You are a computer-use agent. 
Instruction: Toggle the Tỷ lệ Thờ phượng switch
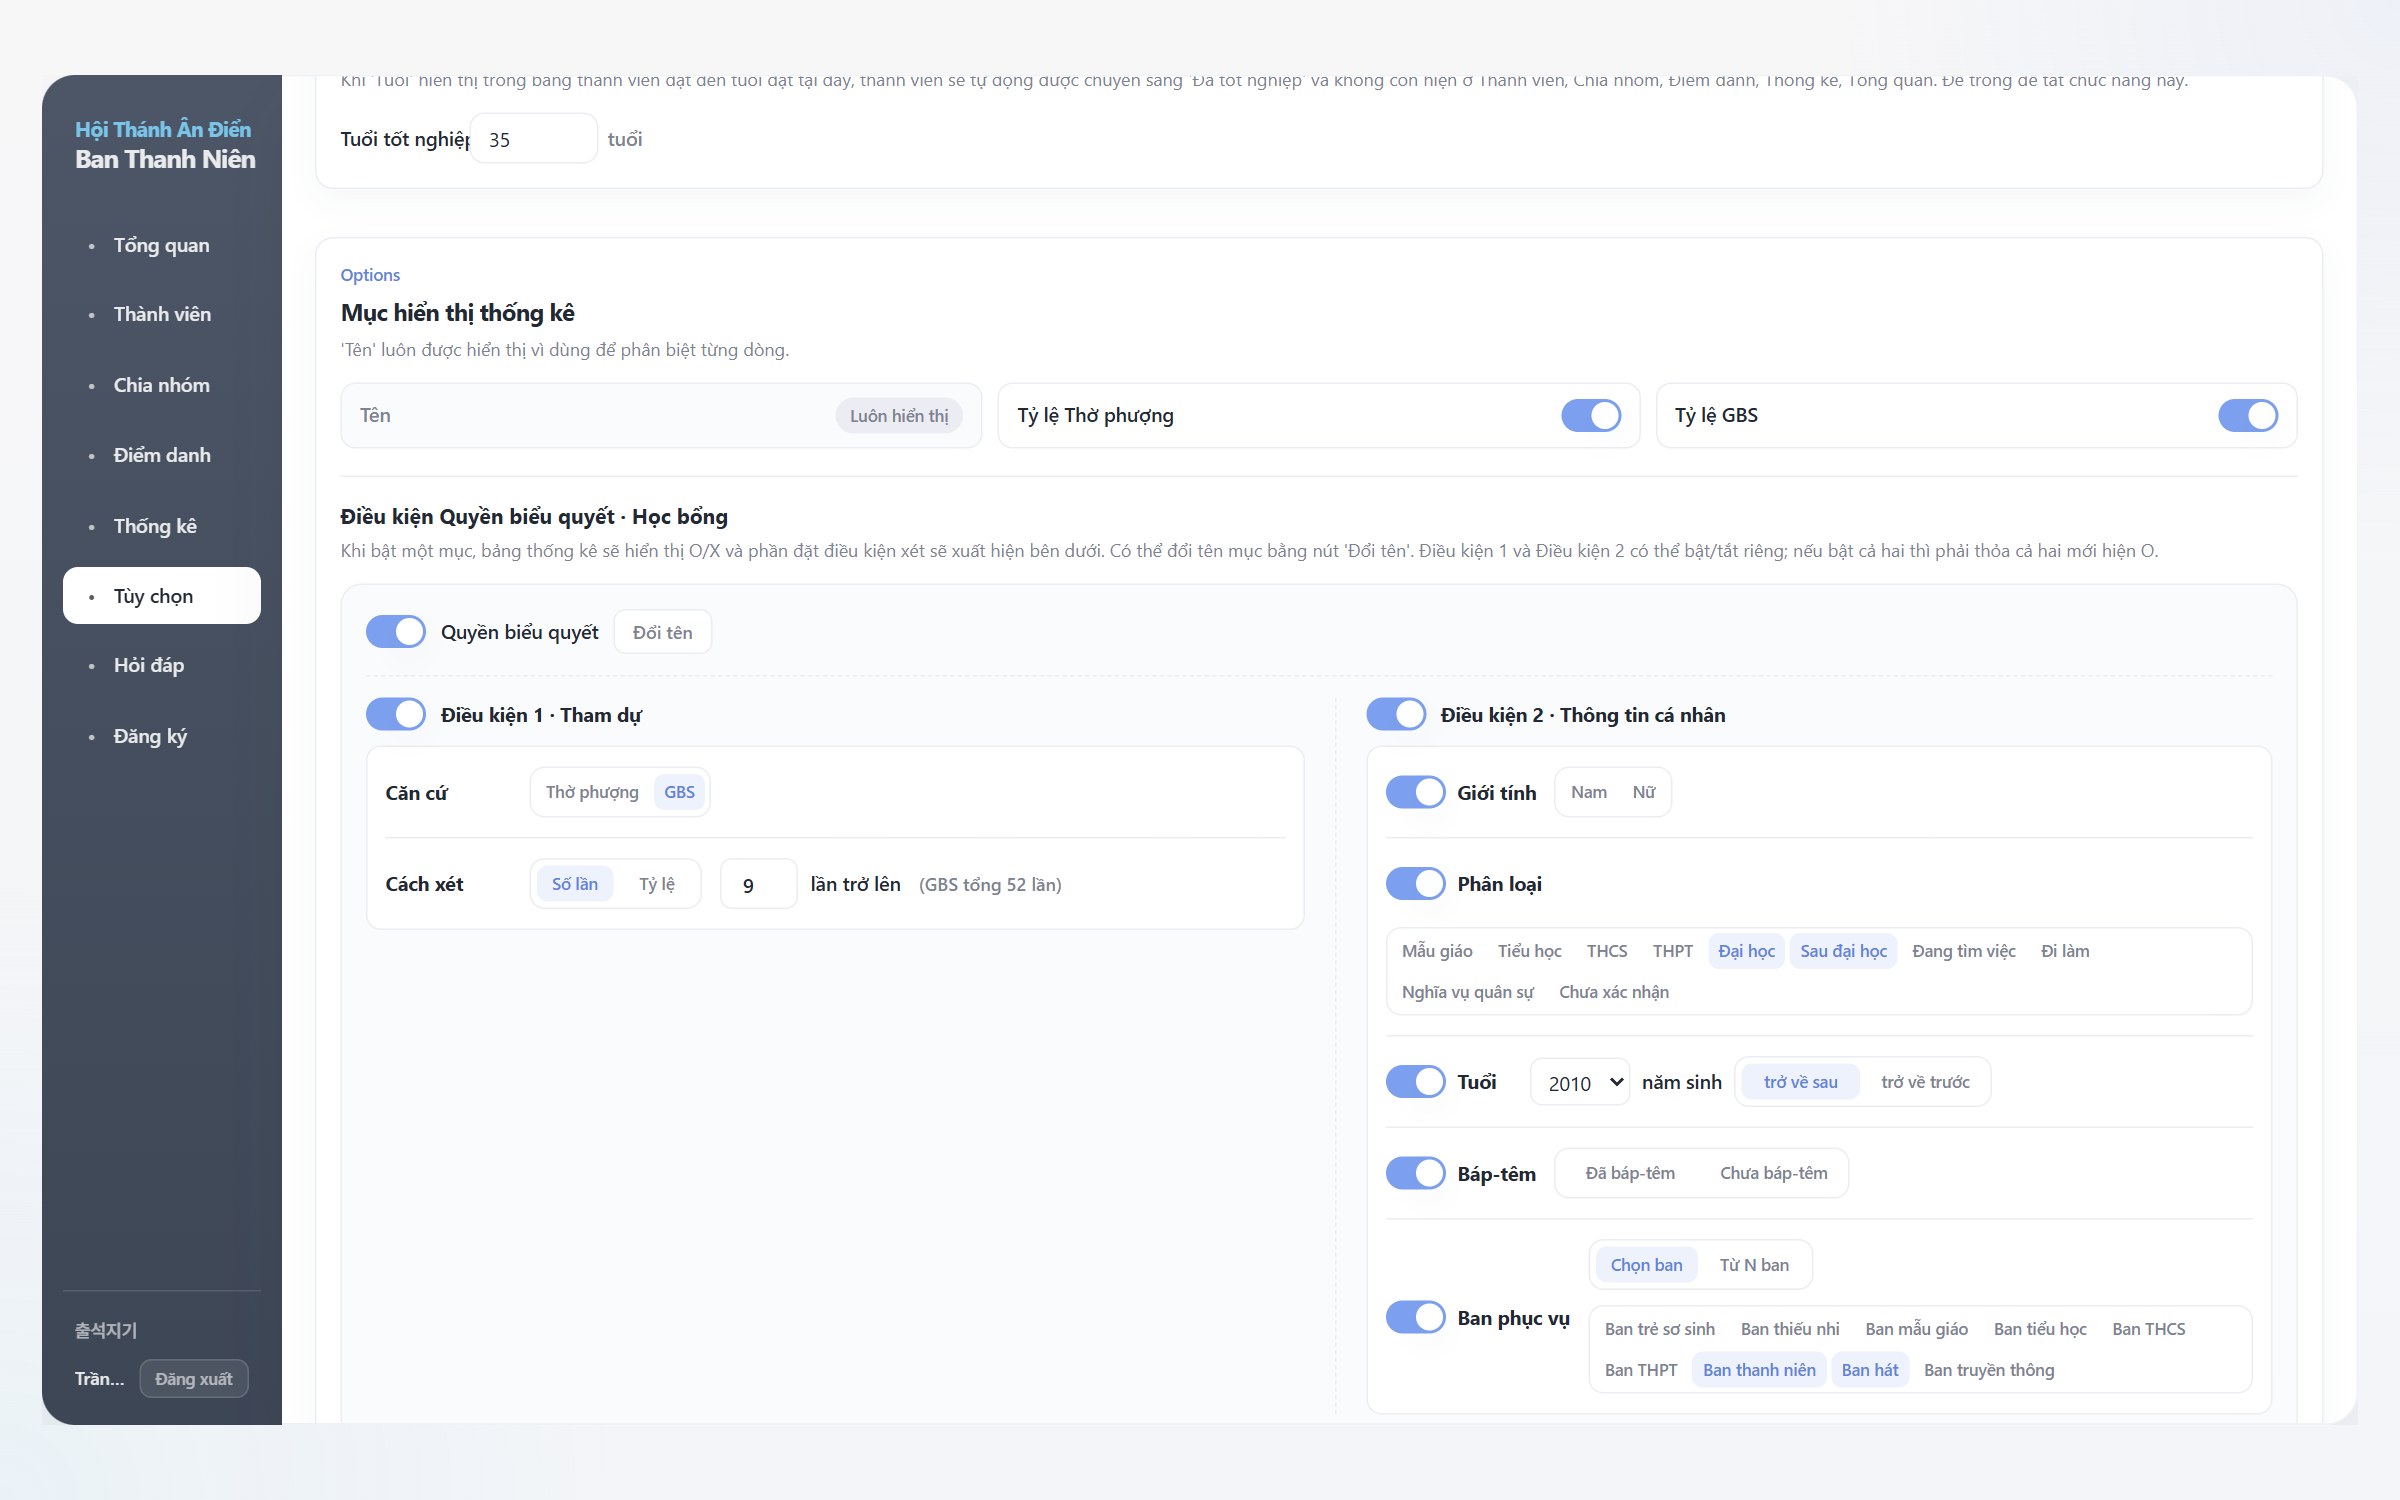click(x=1590, y=415)
